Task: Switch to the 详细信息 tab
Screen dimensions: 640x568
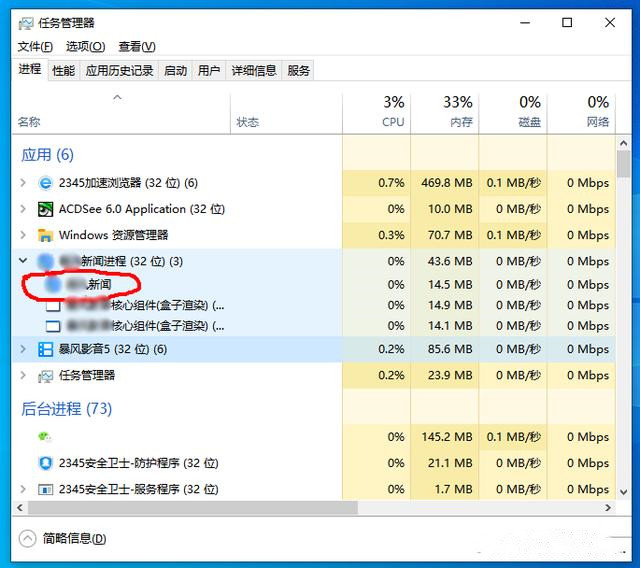Action: (254, 71)
